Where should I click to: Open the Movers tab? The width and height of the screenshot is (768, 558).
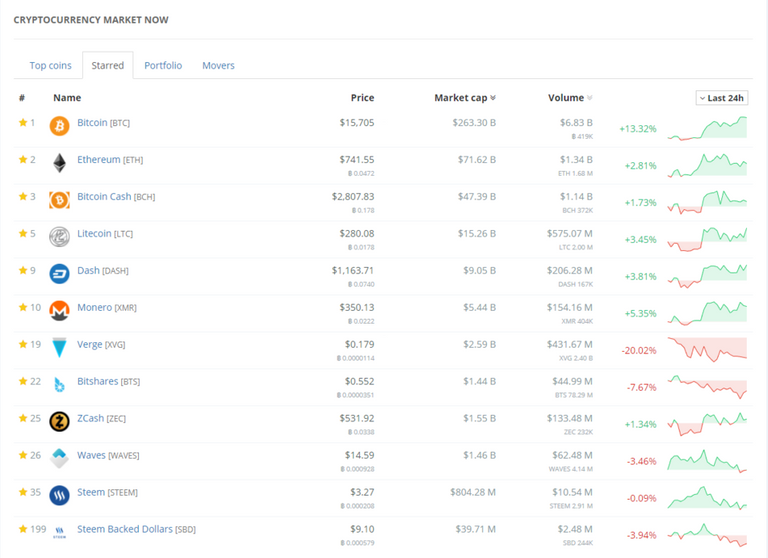point(218,65)
